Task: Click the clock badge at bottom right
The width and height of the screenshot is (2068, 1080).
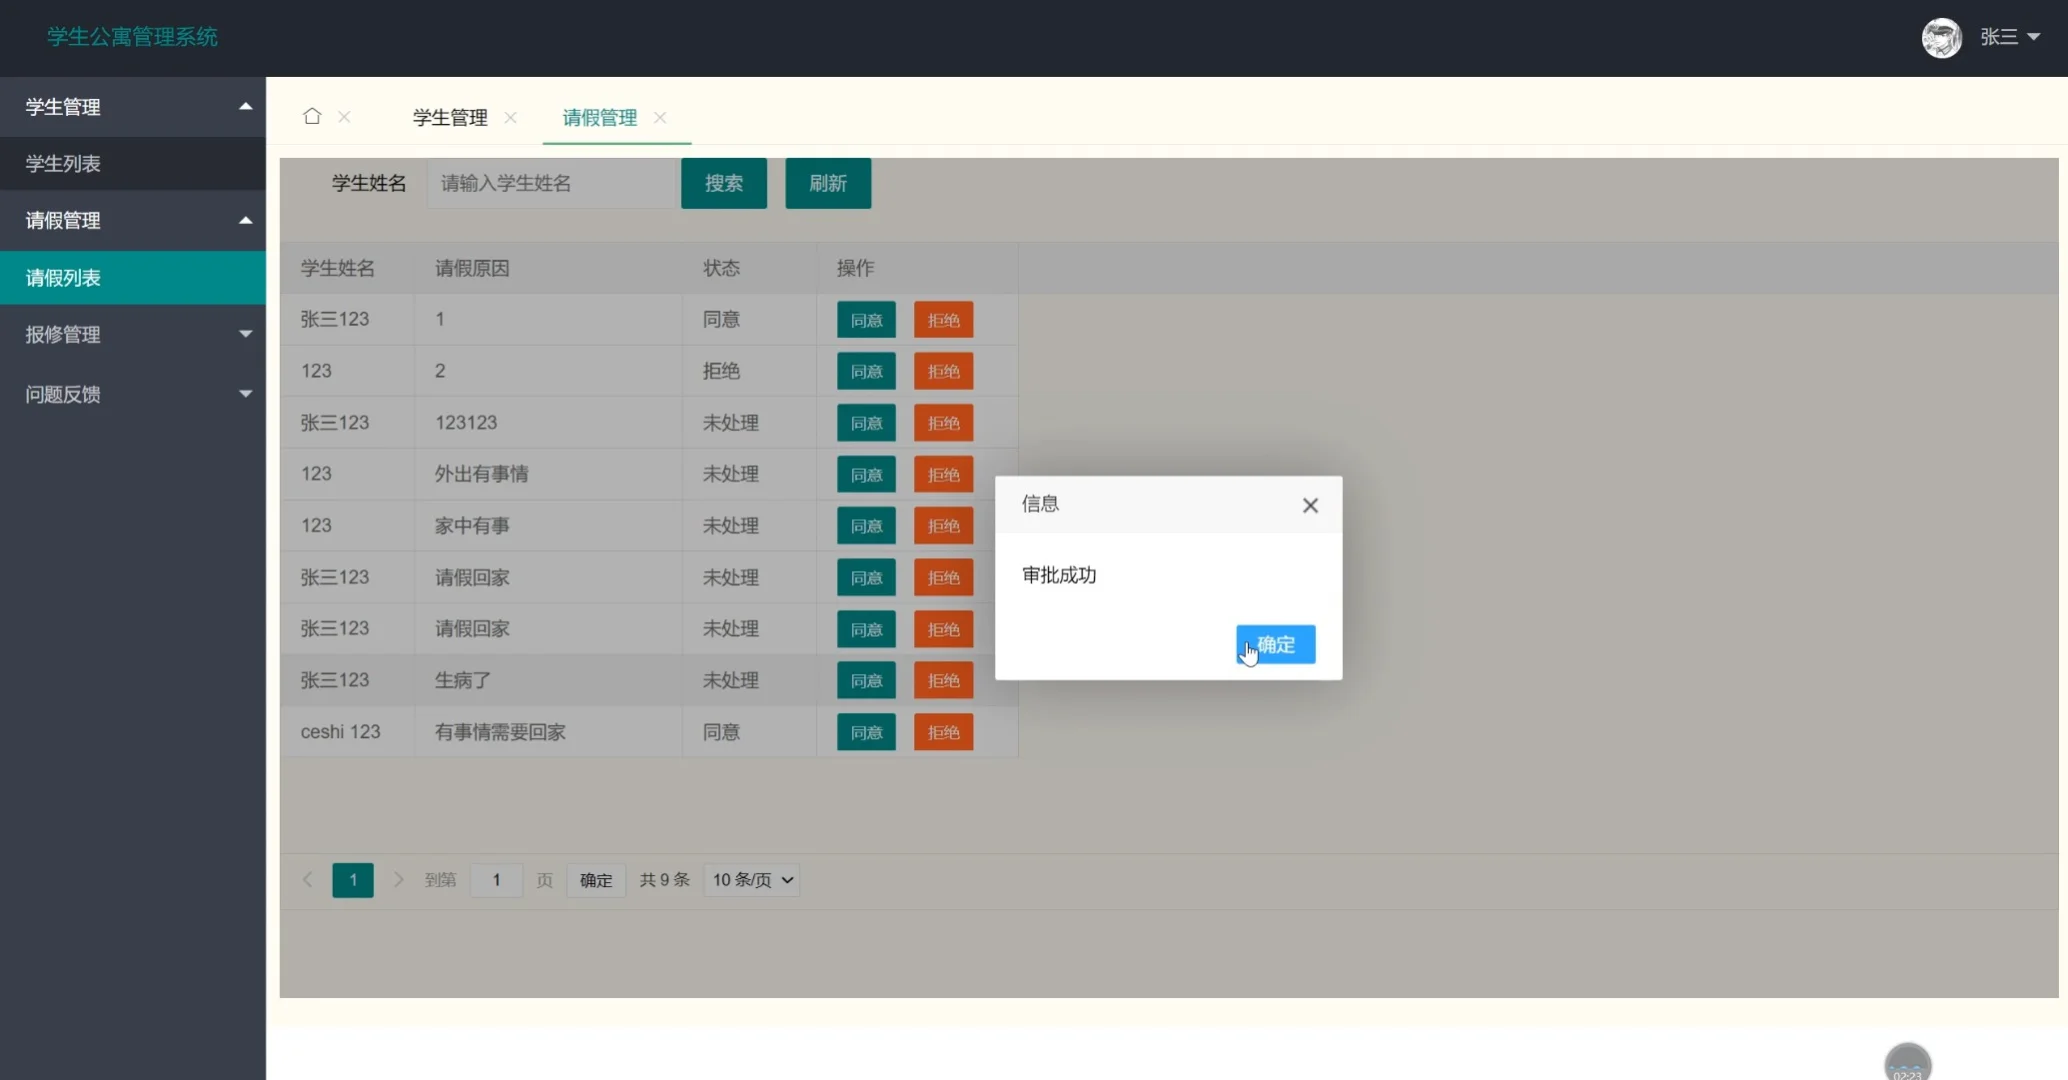Action: (1907, 1062)
